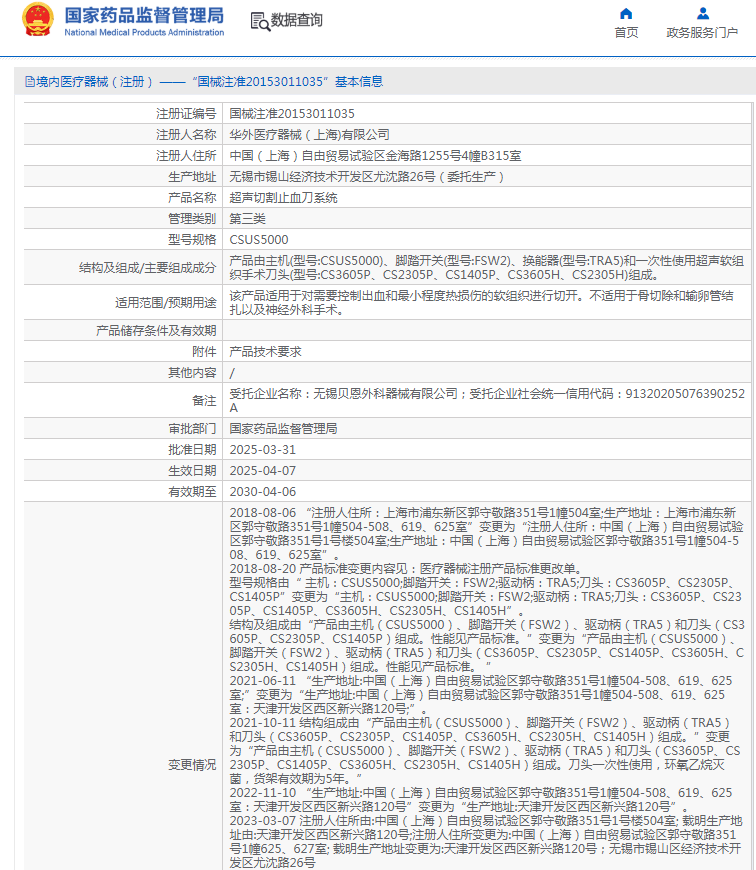This screenshot has height=870, width=756.
Task: Open the 产品技术要求 attachment link
Action: [266, 352]
